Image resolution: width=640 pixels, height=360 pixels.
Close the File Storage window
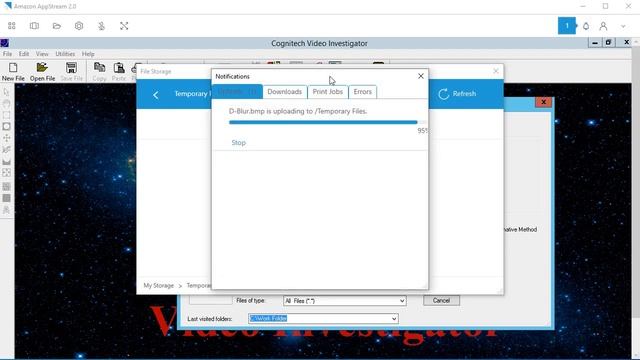pyautogui.click(x=496, y=71)
